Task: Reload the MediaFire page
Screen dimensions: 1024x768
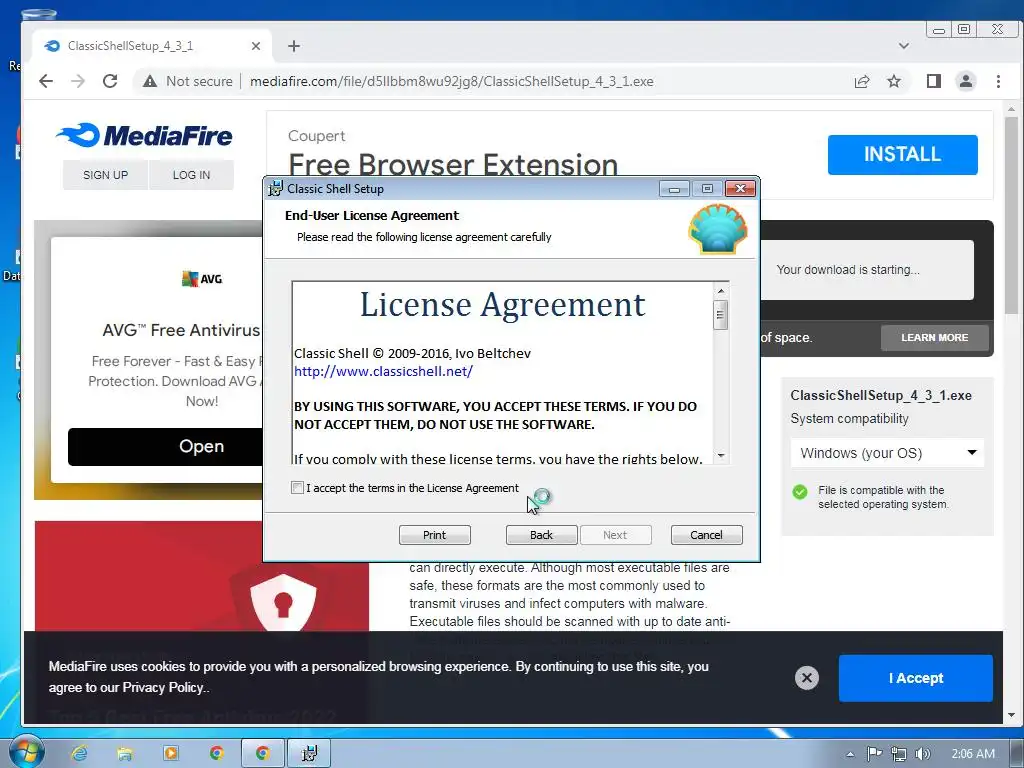Action: (x=110, y=81)
